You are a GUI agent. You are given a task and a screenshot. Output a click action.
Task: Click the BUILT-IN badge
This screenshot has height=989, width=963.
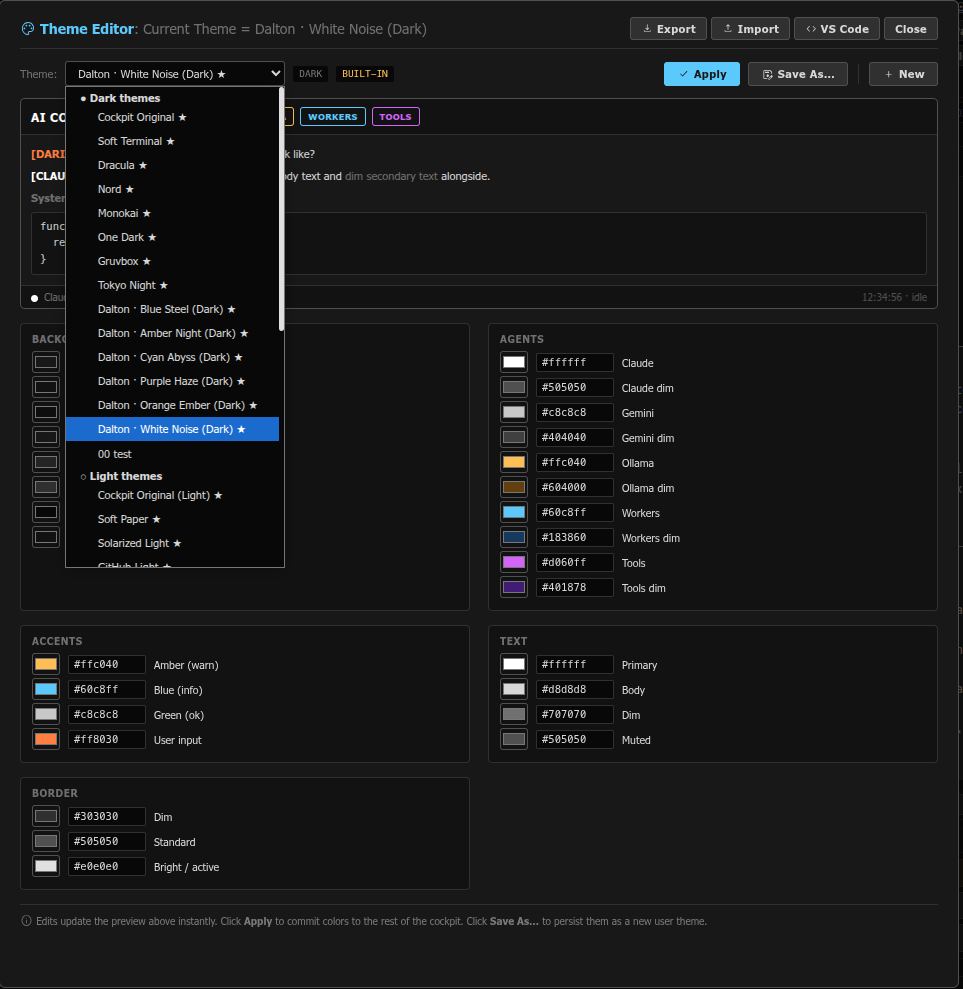pos(365,74)
